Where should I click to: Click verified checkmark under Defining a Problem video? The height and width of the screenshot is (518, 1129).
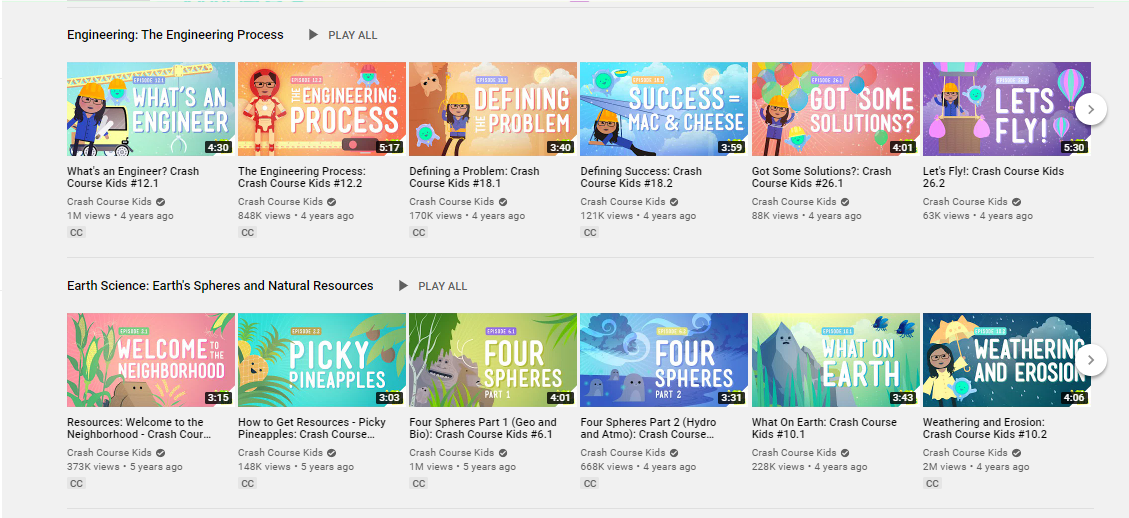pos(503,202)
